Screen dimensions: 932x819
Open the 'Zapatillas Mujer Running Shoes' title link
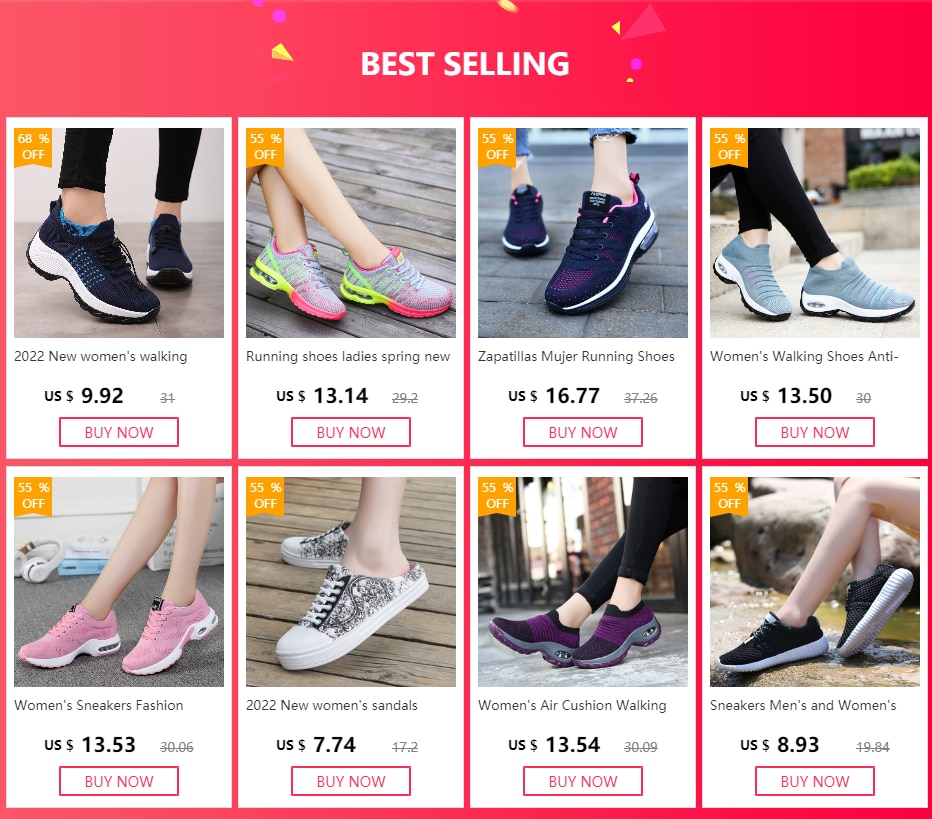(576, 357)
